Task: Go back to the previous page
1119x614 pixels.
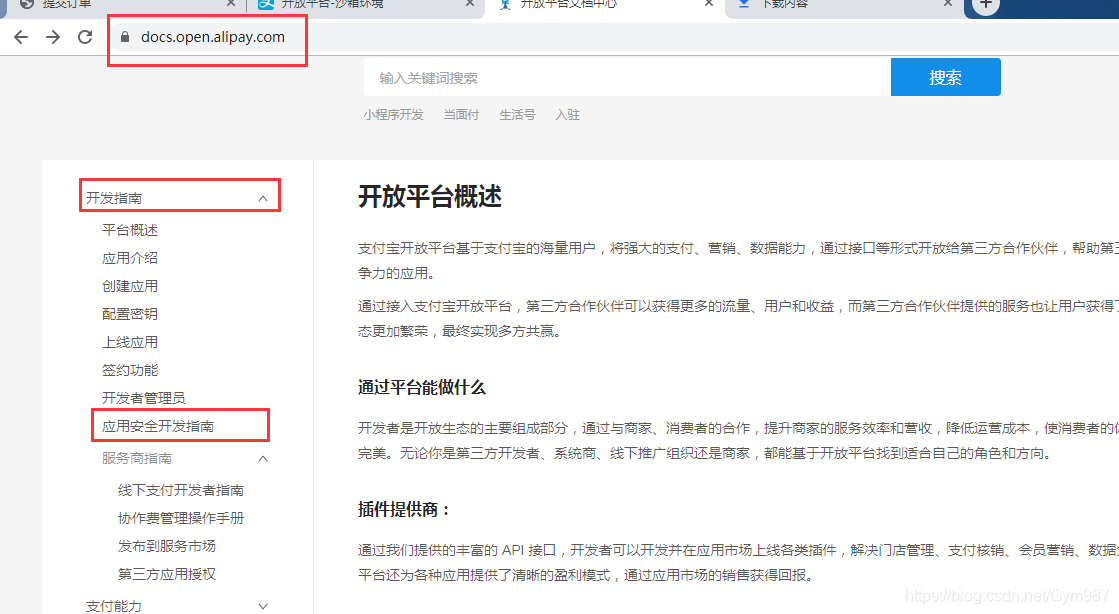Action: click(21, 37)
